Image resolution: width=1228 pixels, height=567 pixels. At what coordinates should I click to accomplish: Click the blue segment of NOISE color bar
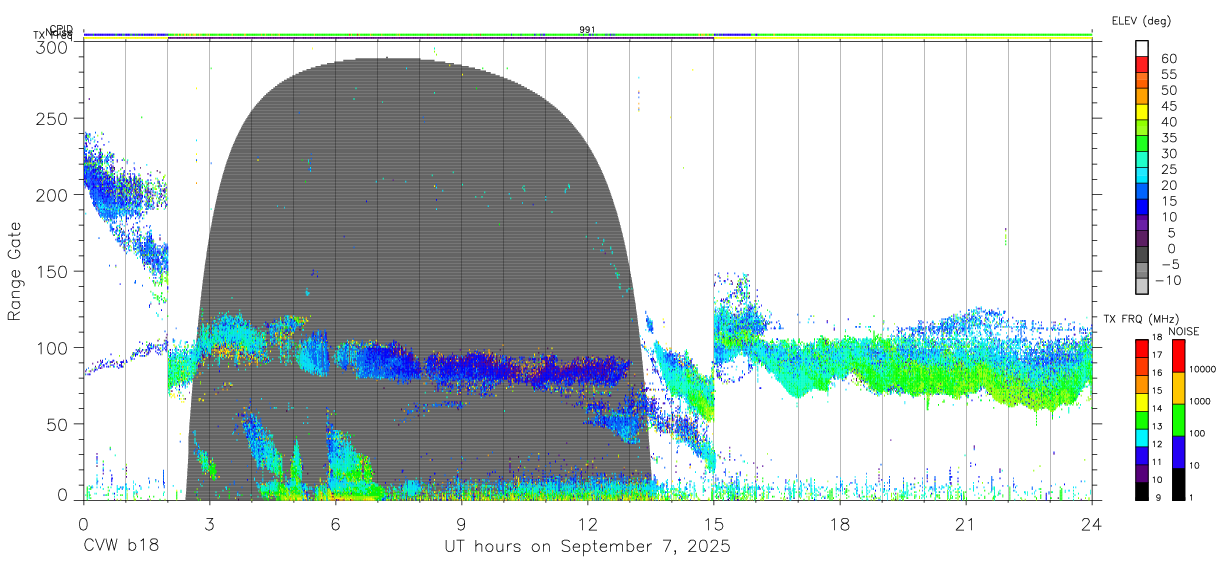click(1177, 451)
